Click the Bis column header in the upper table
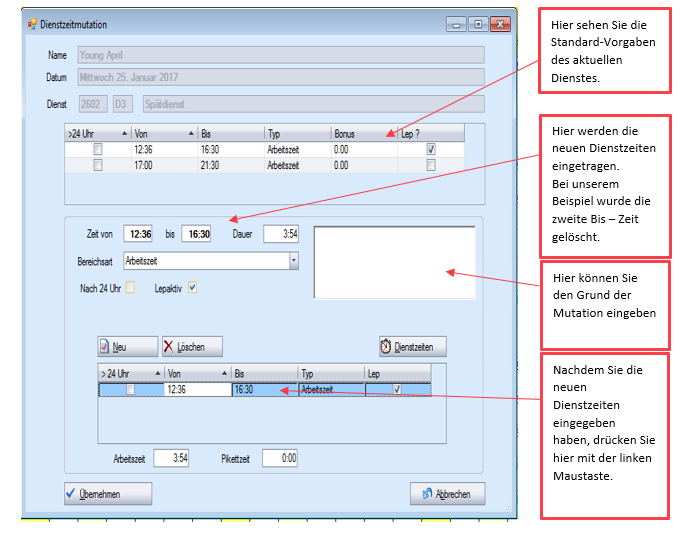The width and height of the screenshot is (687, 534). pyautogui.click(x=231, y=134)
